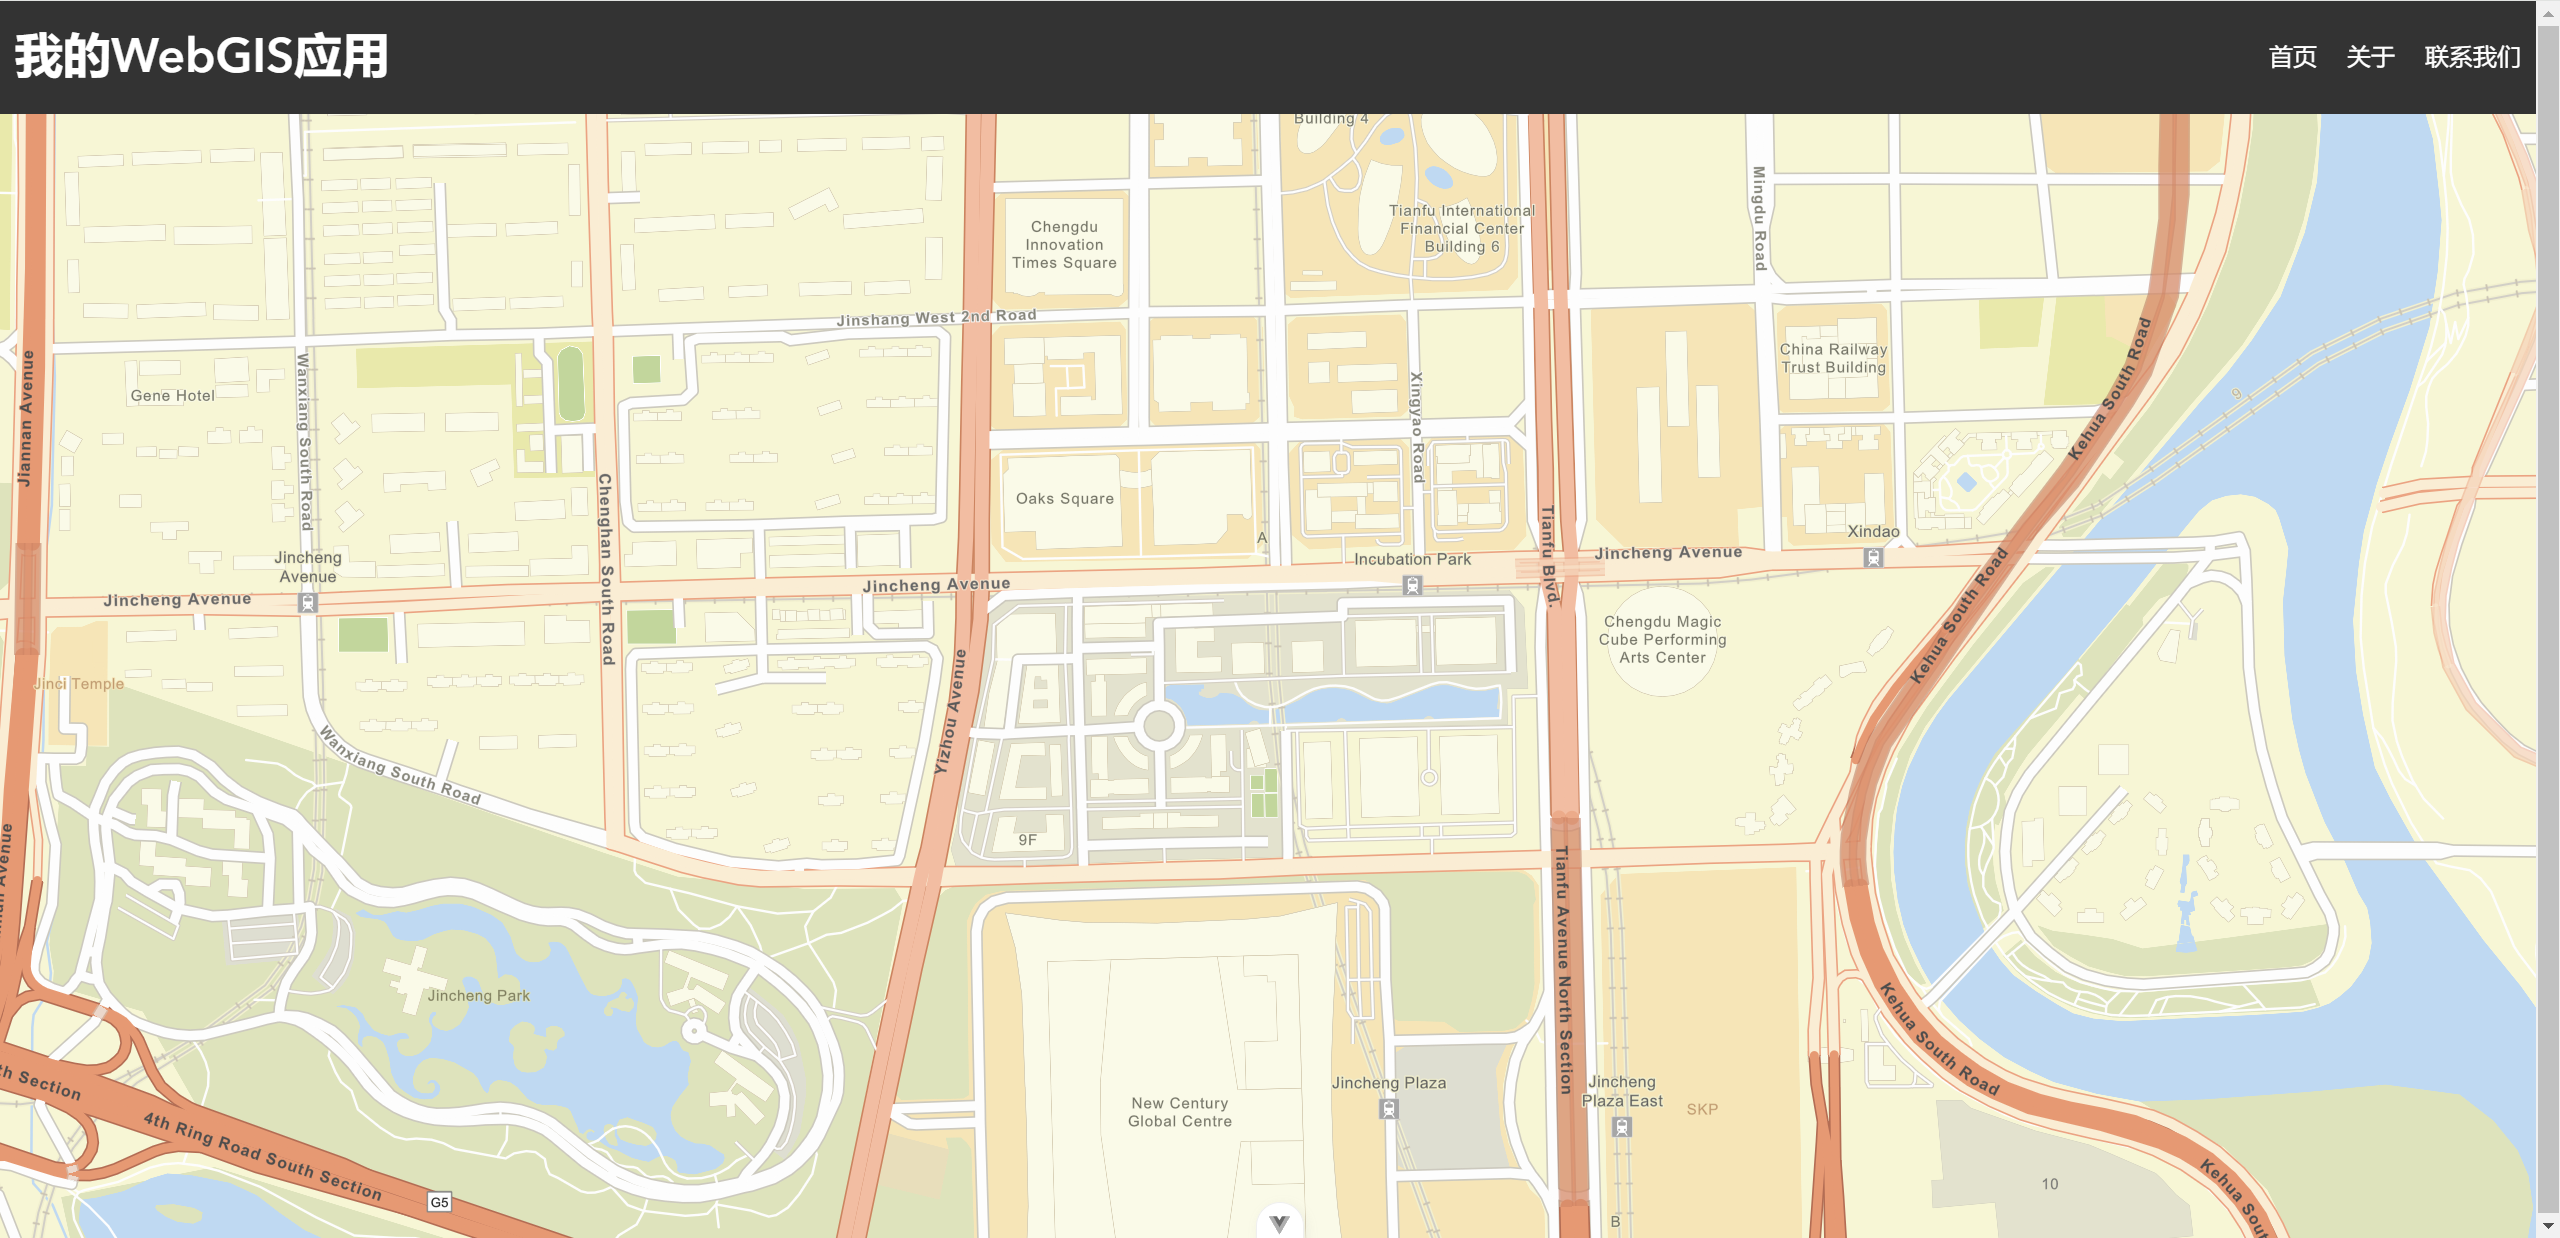The image size is (2560, 1238).
Task: Click the Gene Hotel label
Action: coord(173,395)
